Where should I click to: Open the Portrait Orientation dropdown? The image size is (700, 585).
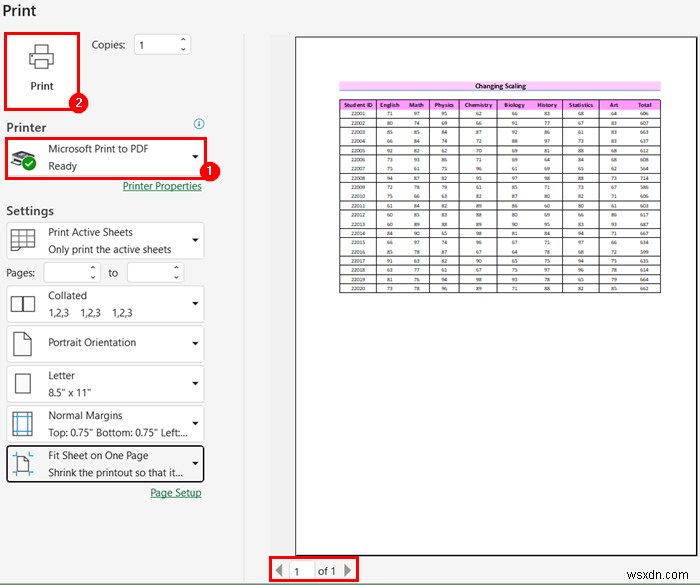click(105, 343)
